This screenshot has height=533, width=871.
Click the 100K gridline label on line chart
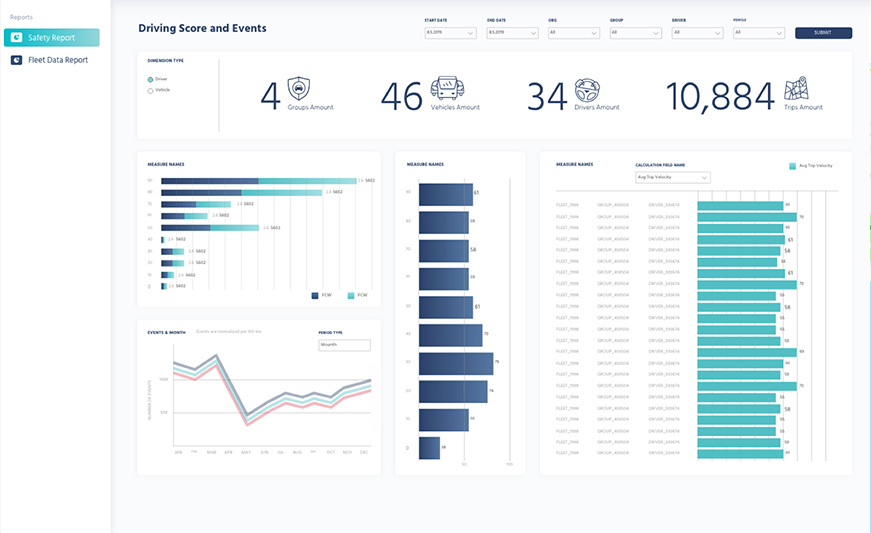(164, 380)
